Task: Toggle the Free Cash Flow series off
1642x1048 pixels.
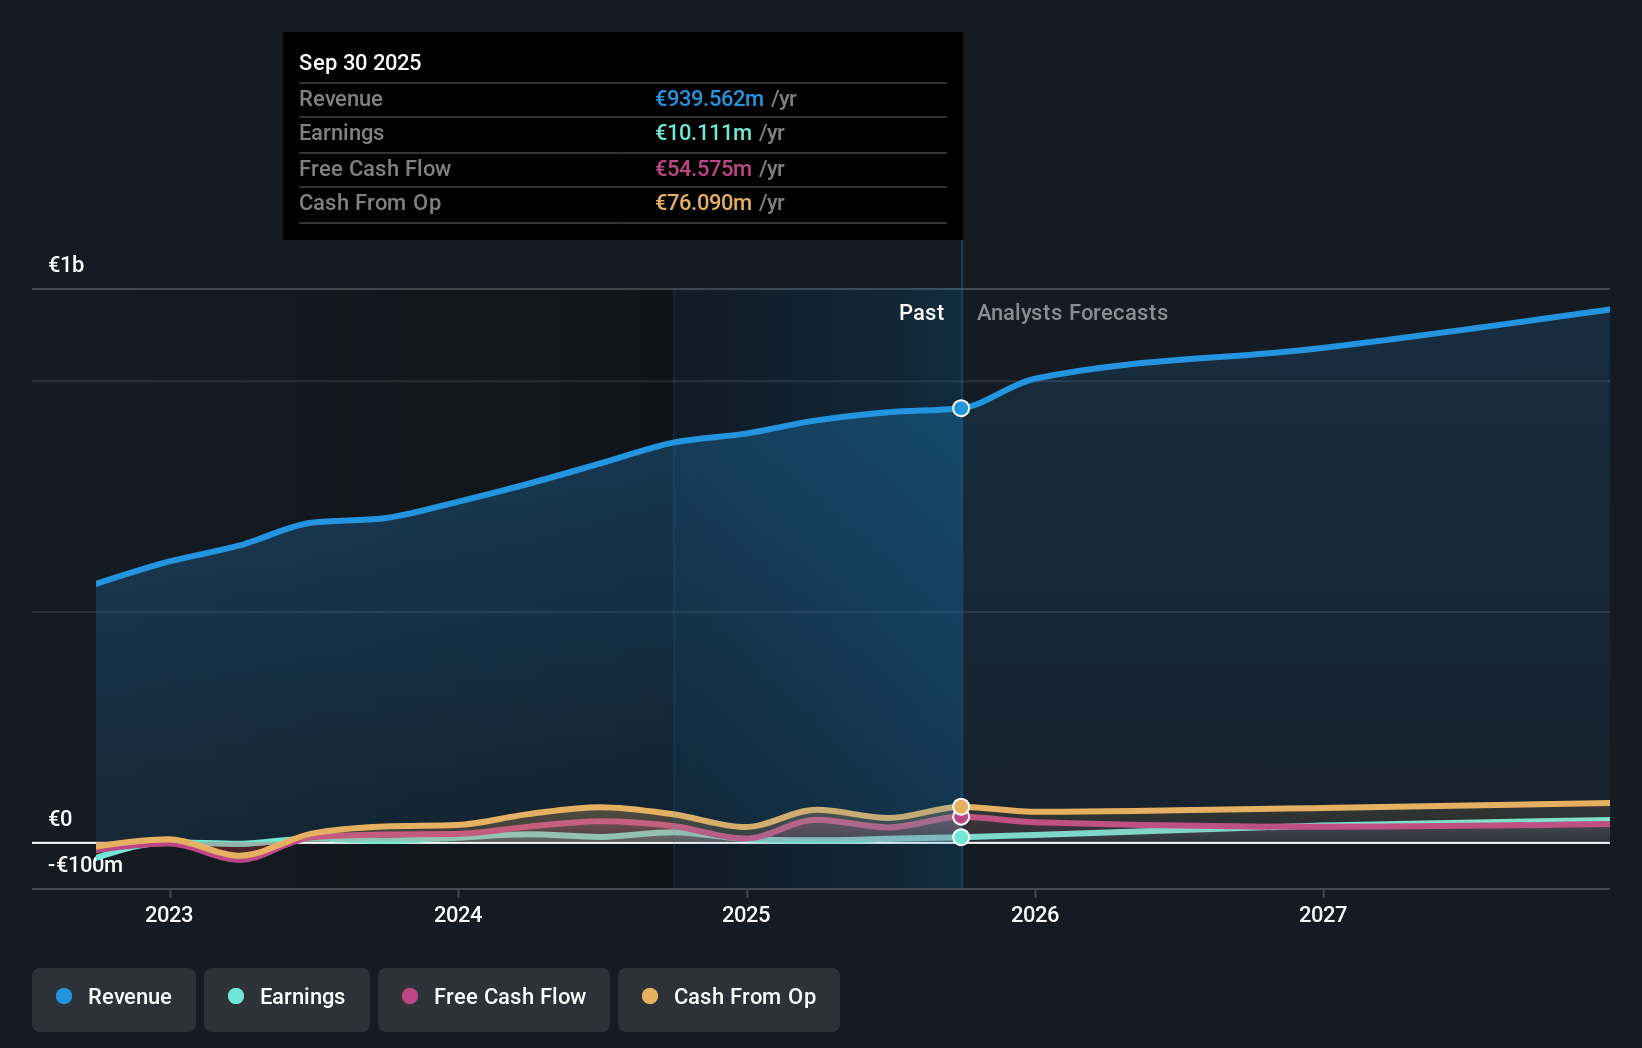Action: click(x=493, y=997)
